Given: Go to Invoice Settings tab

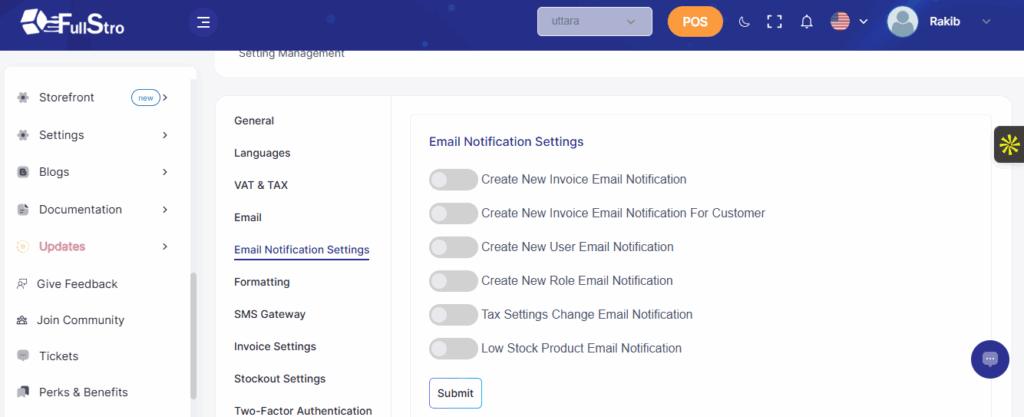Looking at the screenshot, I should (274, 347).
